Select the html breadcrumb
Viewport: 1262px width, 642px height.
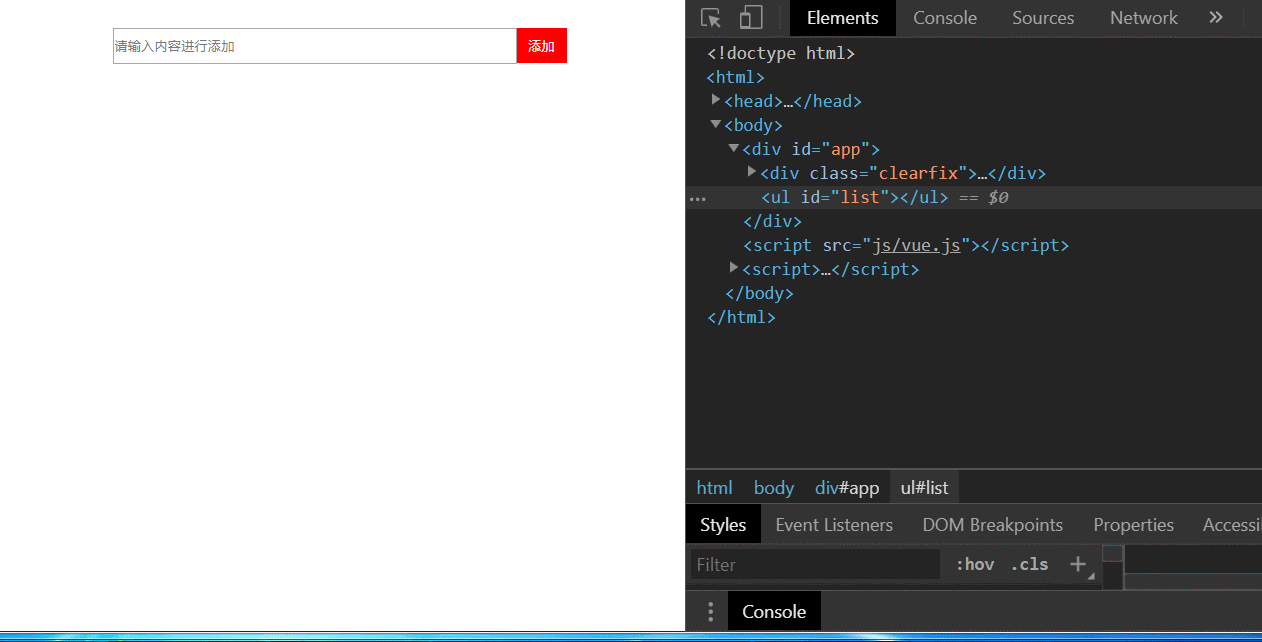[x=714, y=488]
